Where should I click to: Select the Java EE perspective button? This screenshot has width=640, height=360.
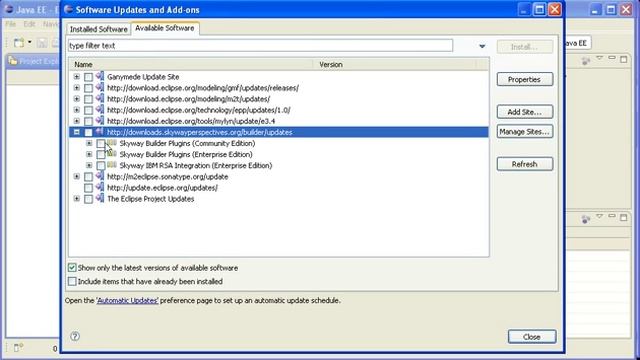(577, 43)
